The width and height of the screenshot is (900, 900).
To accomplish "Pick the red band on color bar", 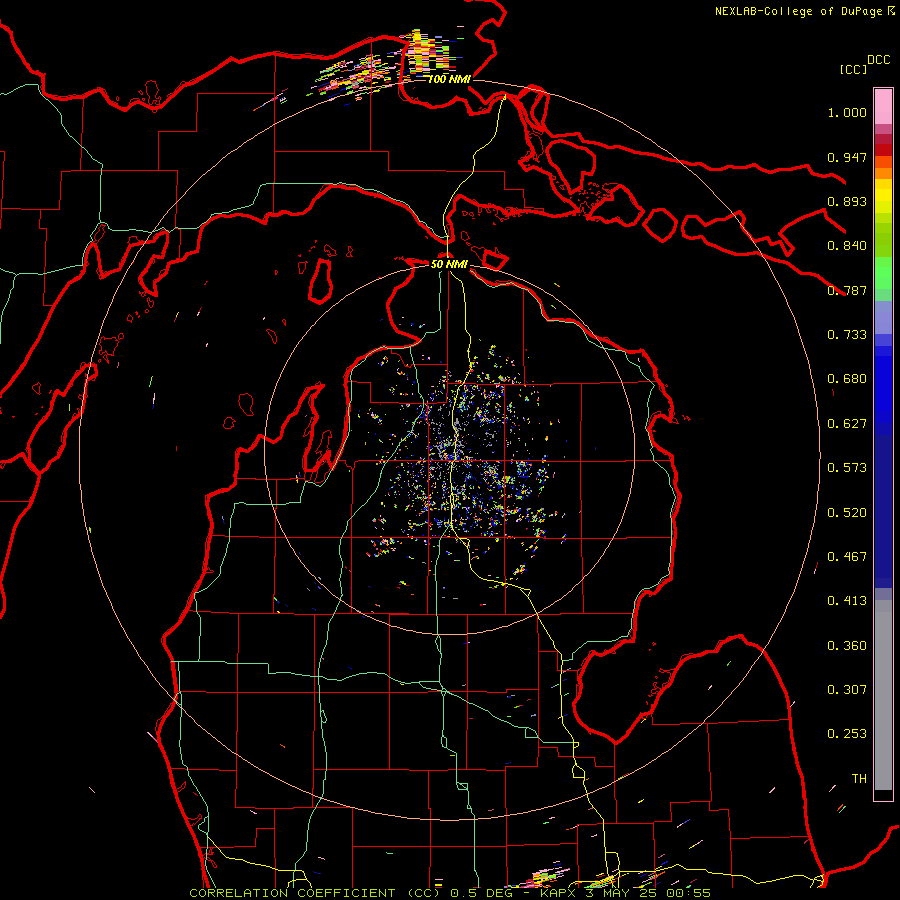I will click(883, 149).
